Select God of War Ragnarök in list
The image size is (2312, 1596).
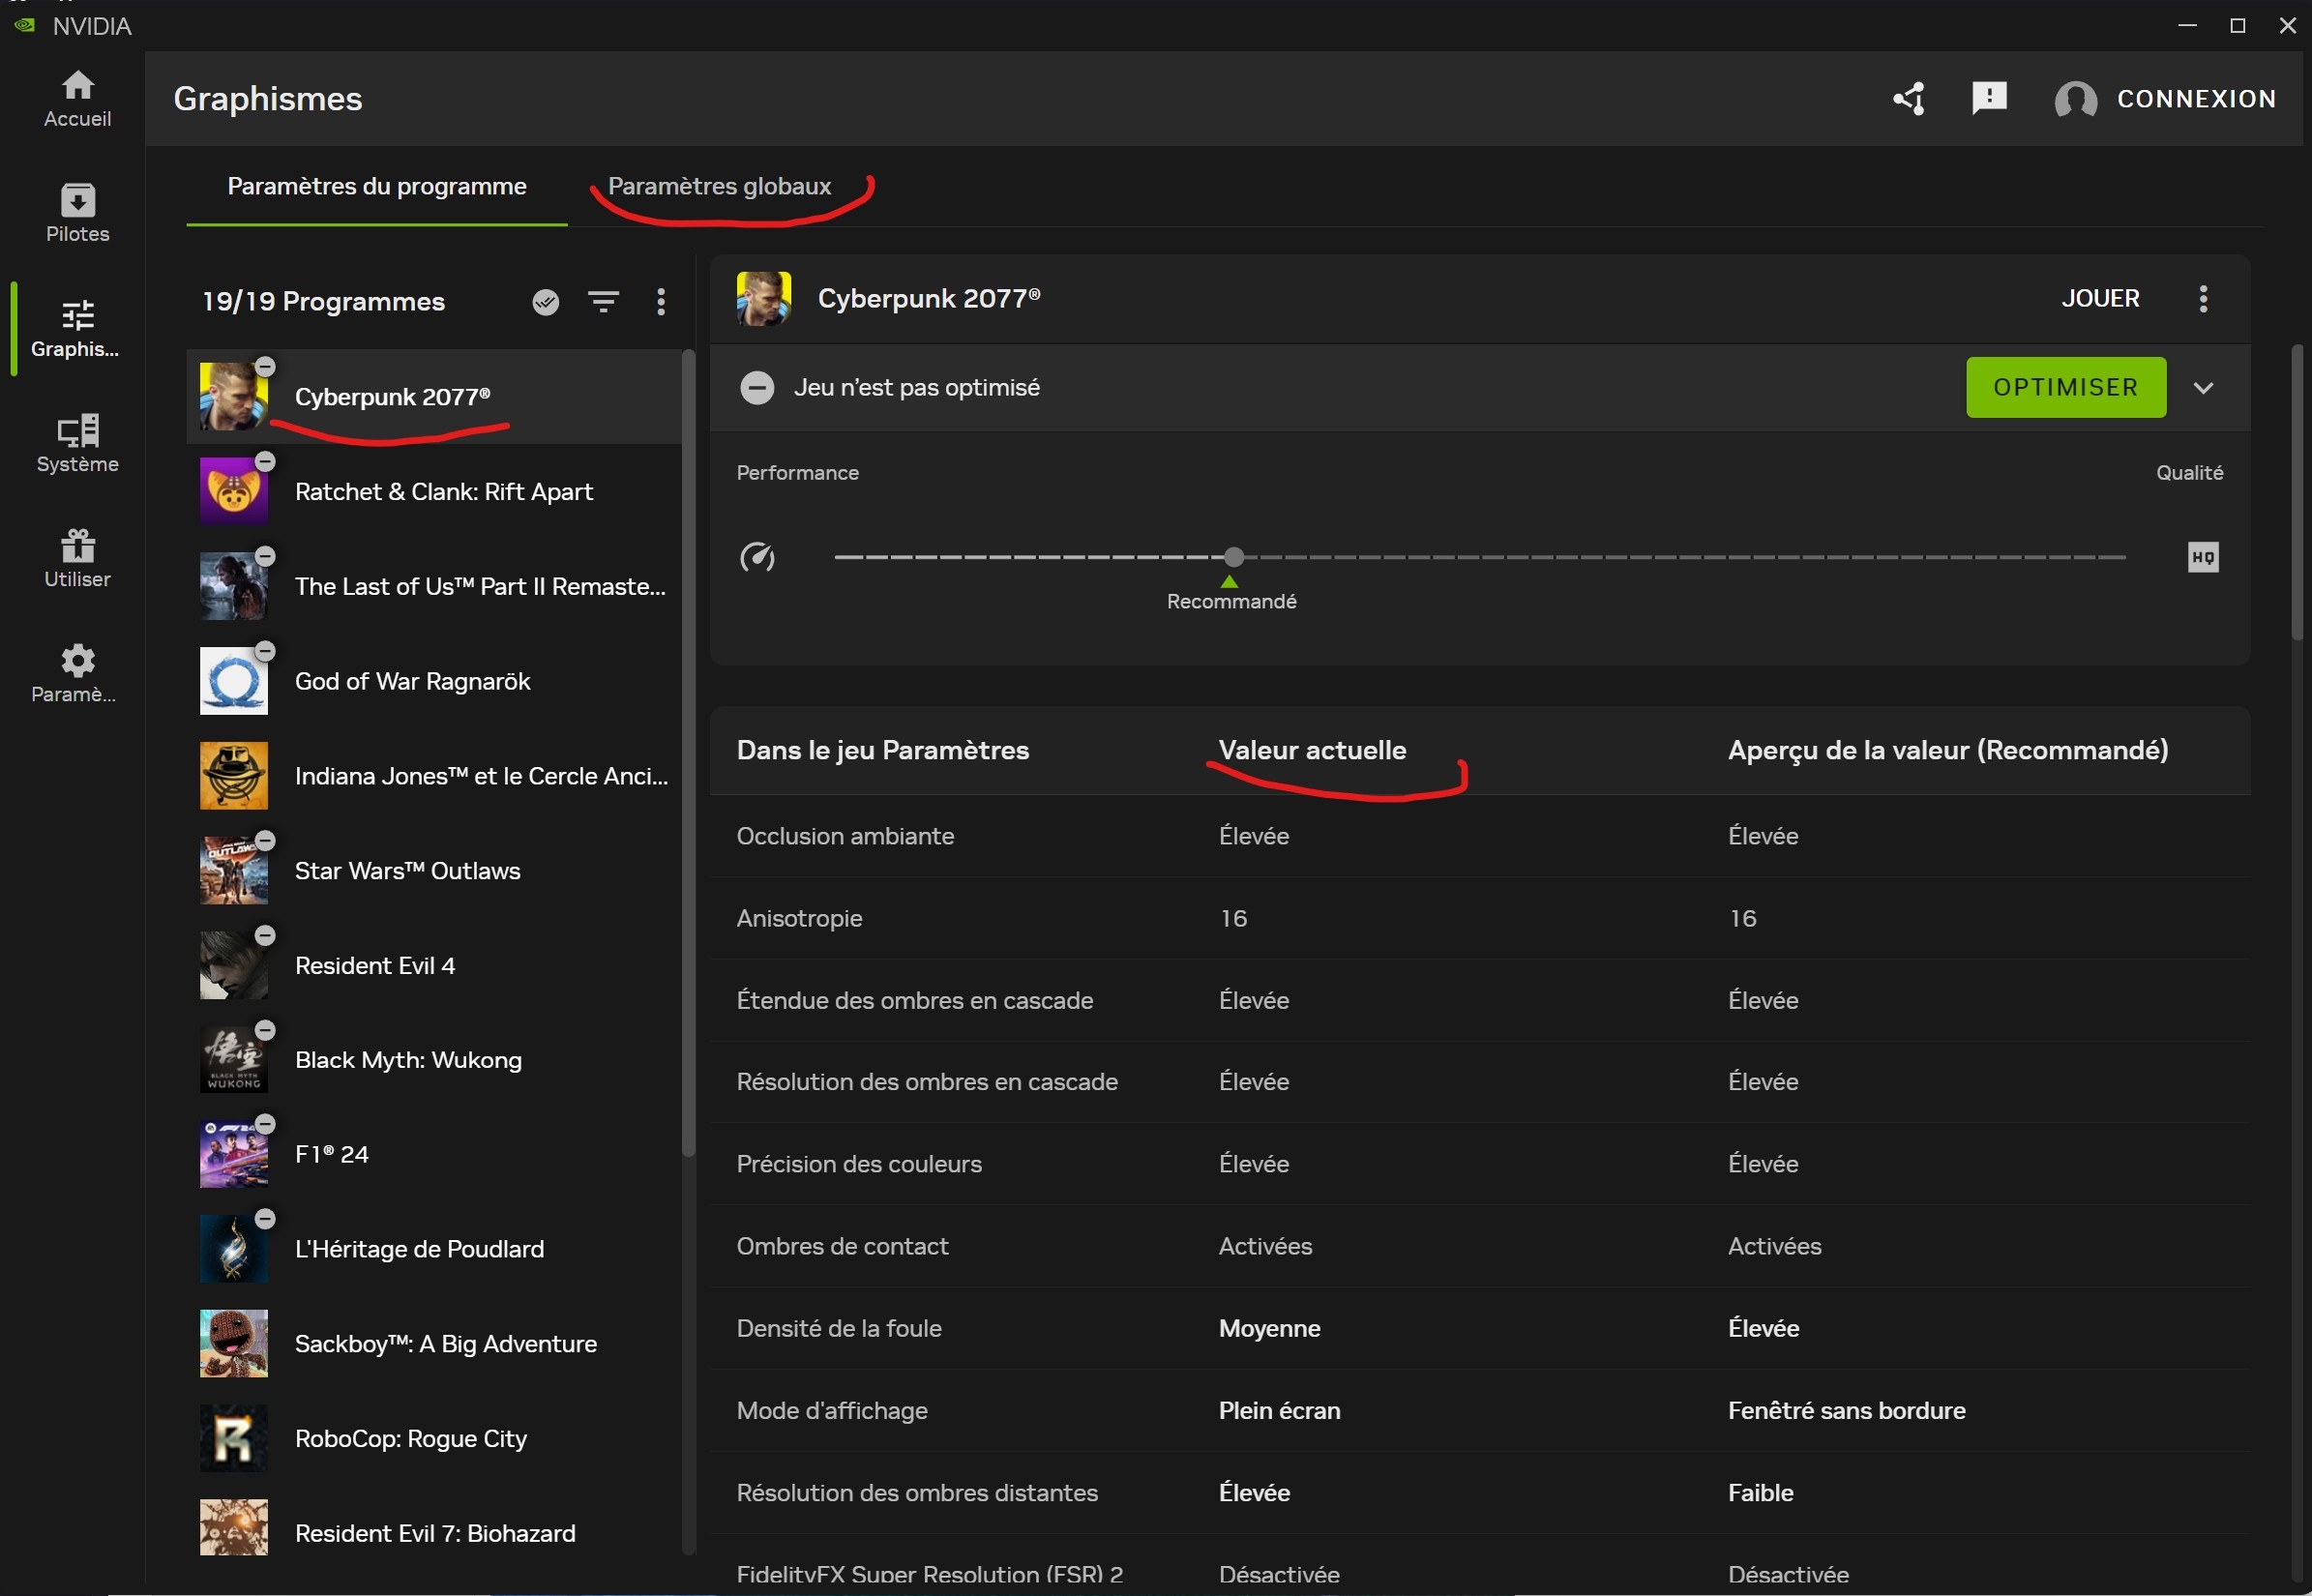(412, 681)
